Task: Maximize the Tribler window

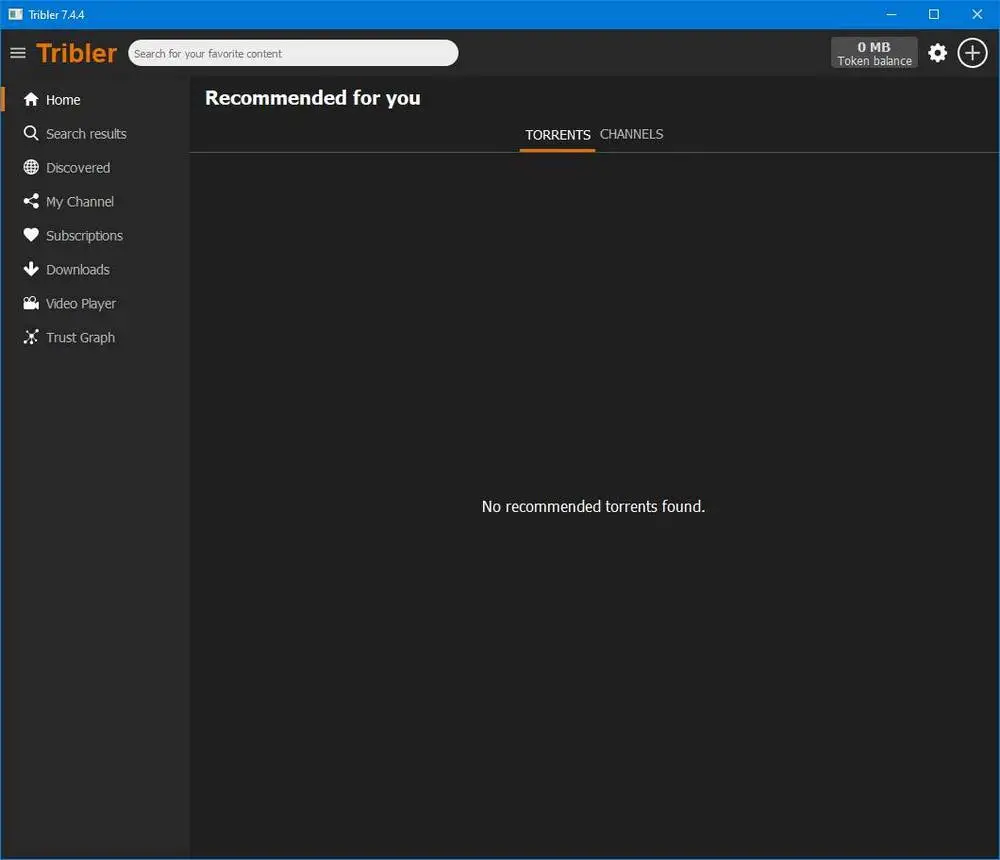Action: tap(934, 14)
